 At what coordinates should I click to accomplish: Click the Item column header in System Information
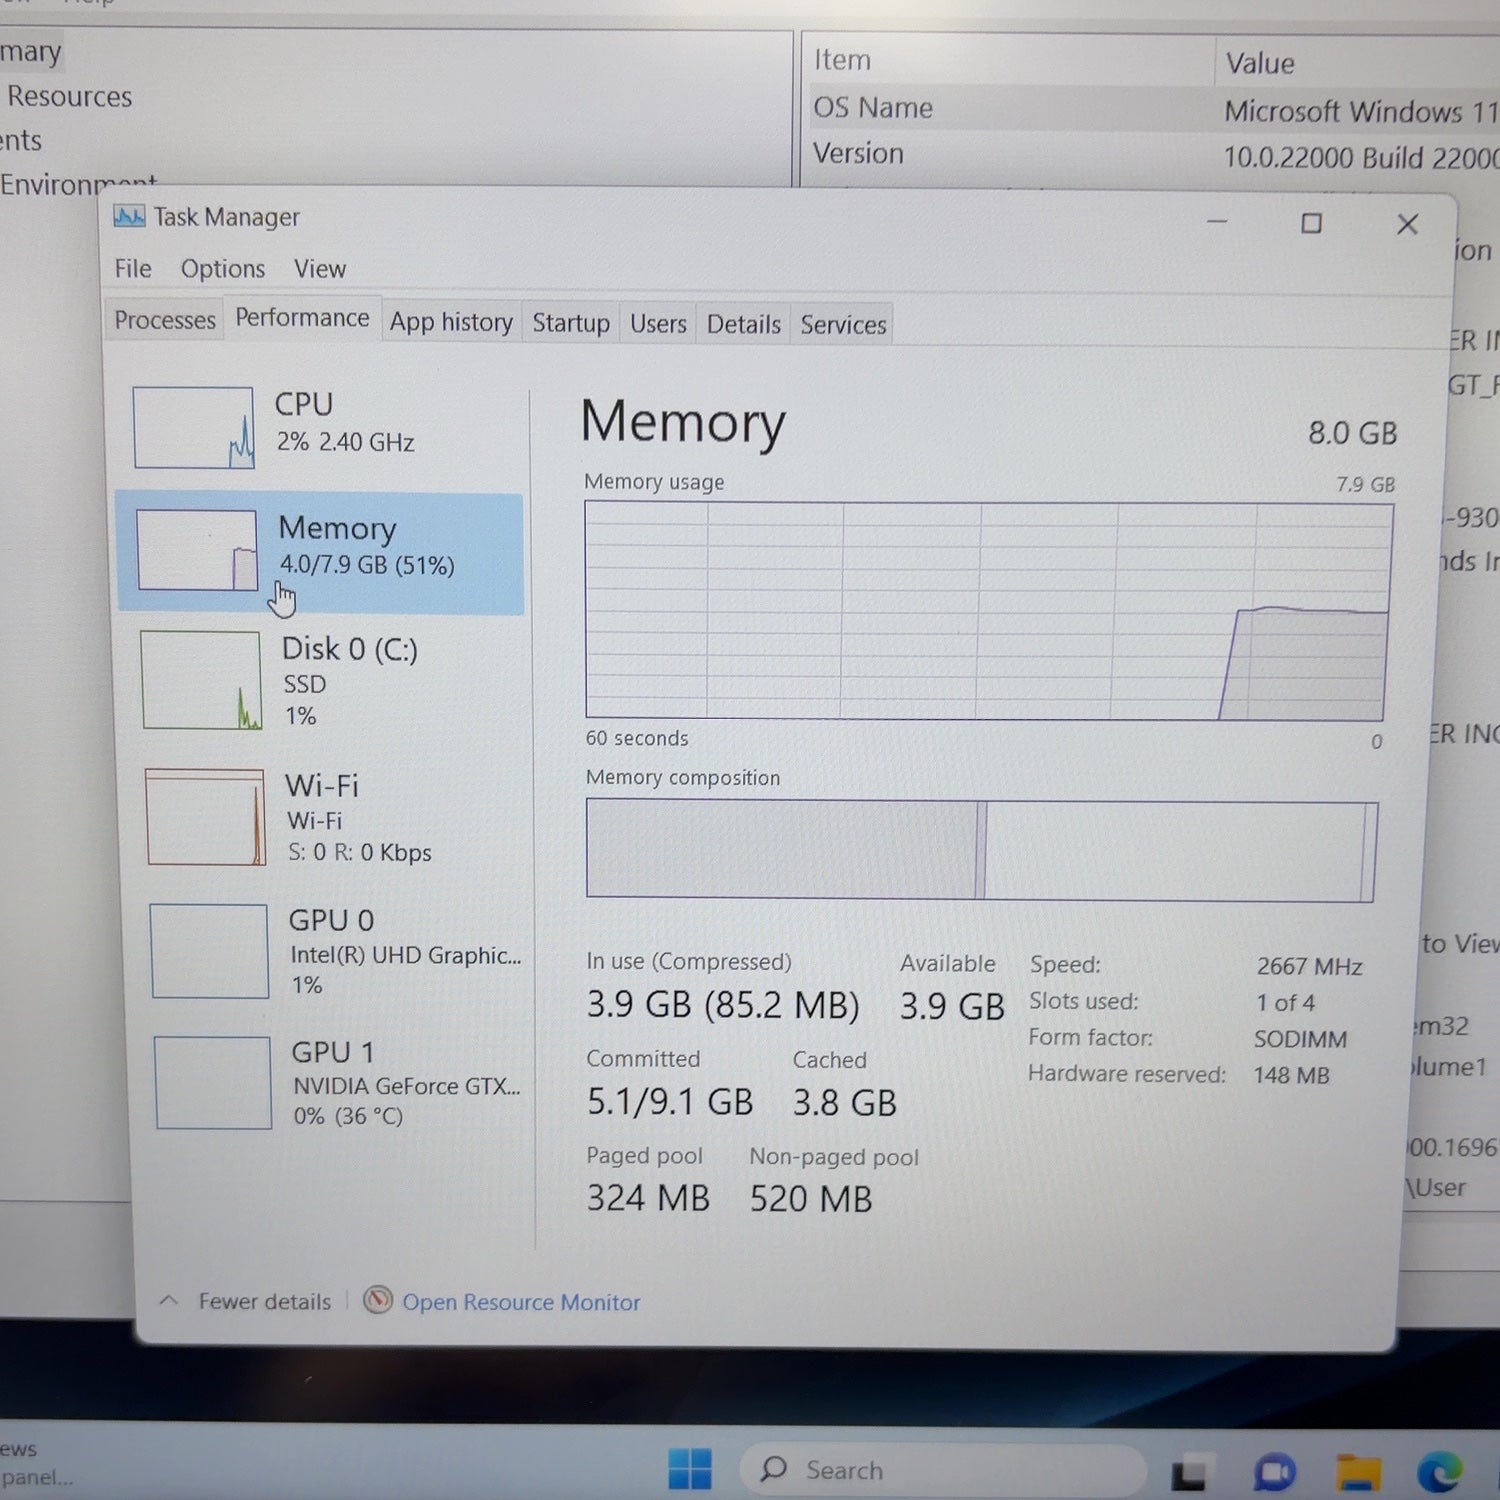pyautogui.click(x=1008, y=60)
